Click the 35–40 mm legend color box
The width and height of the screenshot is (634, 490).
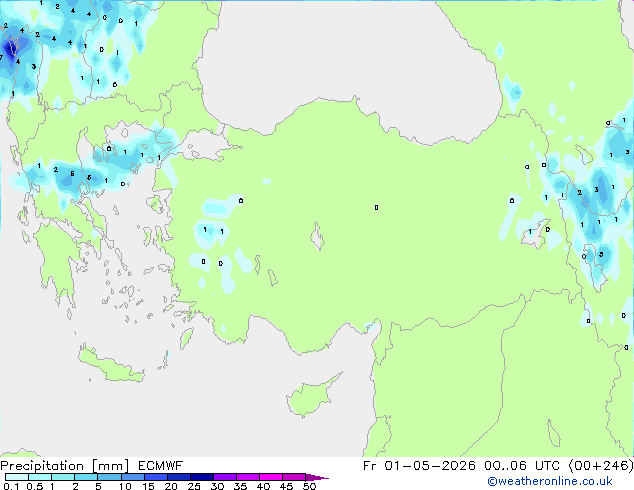[x=247, y=477]
